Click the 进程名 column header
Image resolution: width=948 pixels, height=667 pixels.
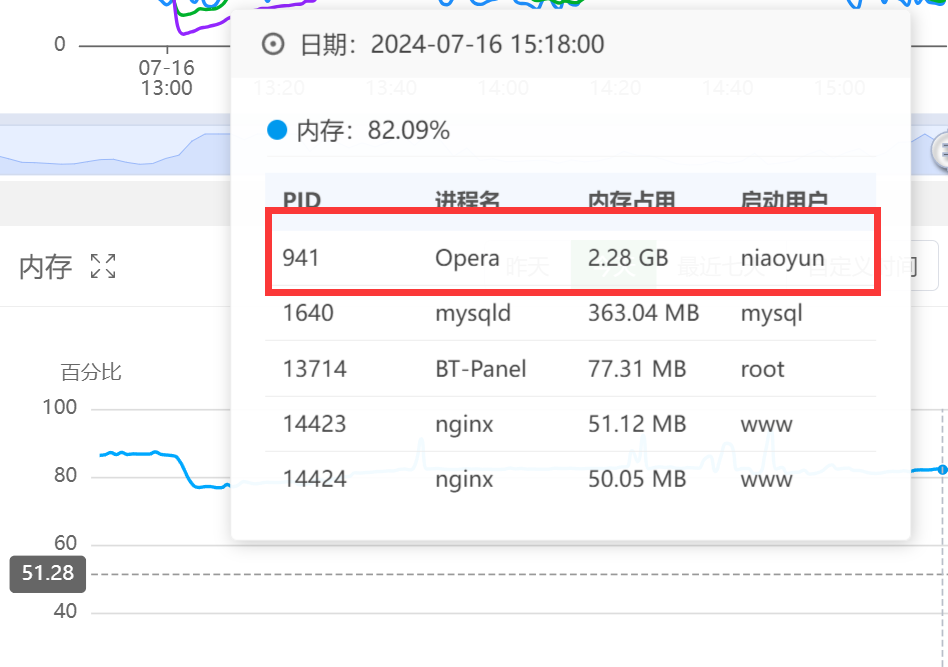[467, 200]
